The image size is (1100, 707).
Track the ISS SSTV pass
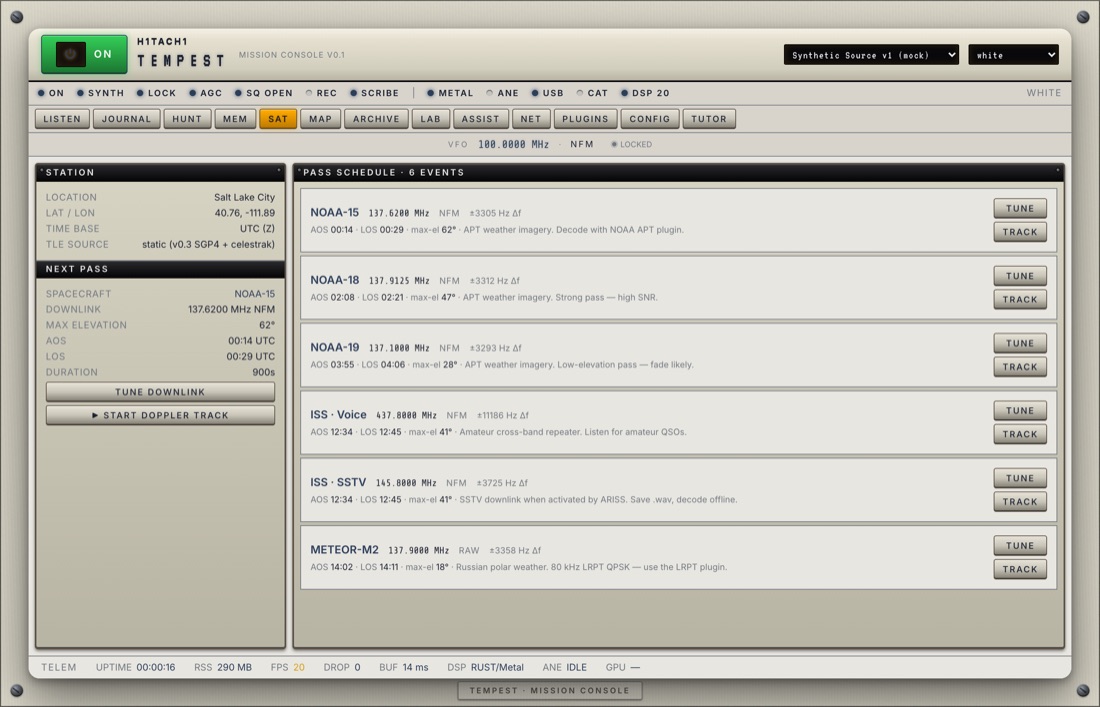[x=1020, y=501]
